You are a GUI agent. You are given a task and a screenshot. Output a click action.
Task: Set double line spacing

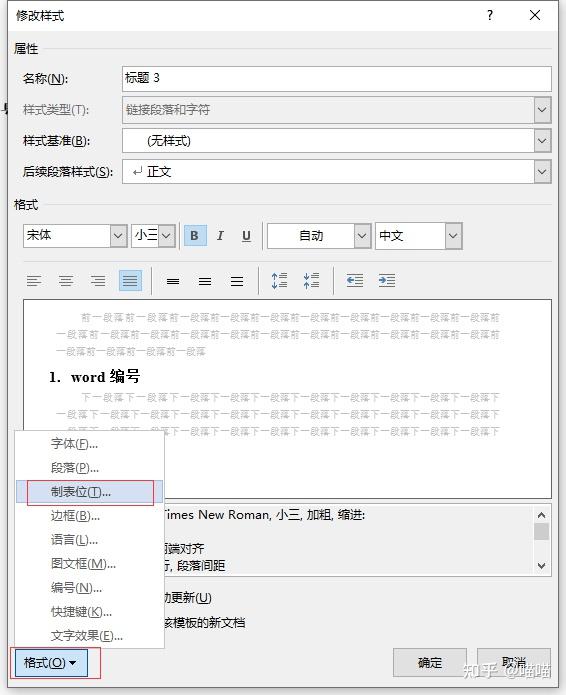237,281
